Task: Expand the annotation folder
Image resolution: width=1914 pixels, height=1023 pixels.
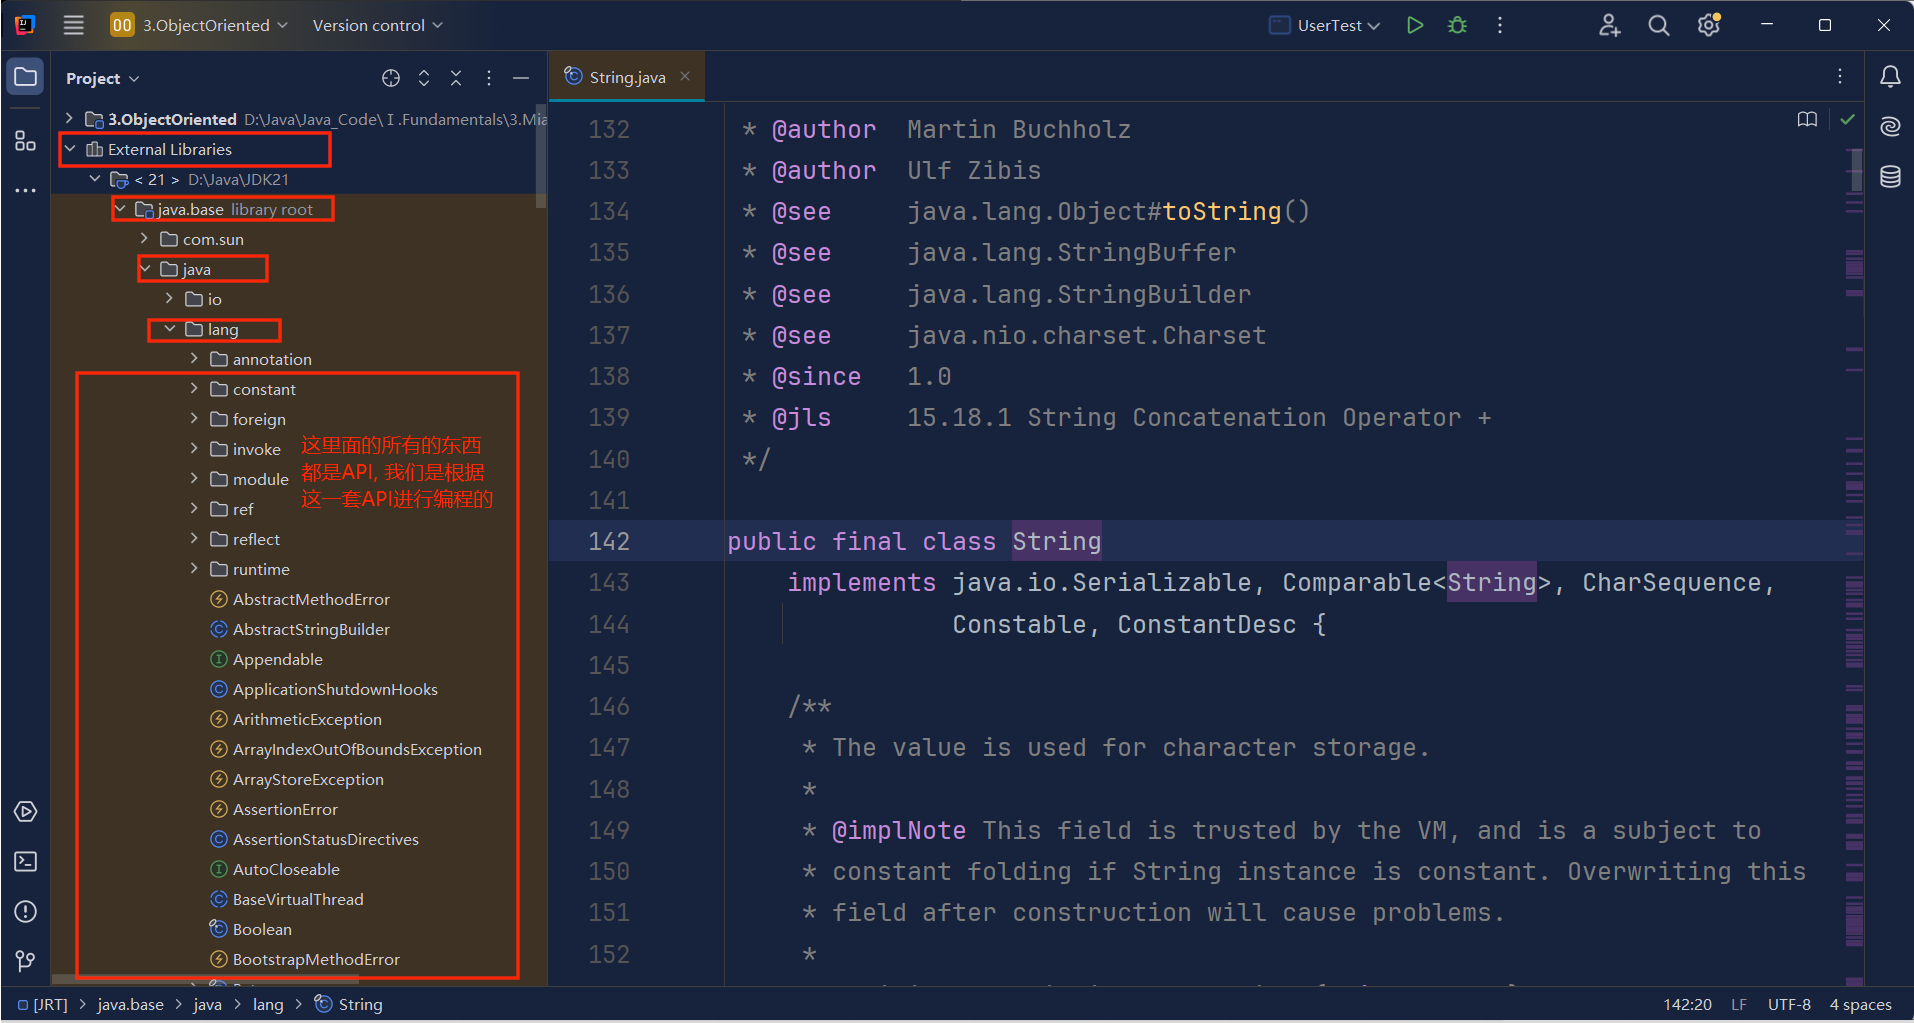Action: point(195,359)
